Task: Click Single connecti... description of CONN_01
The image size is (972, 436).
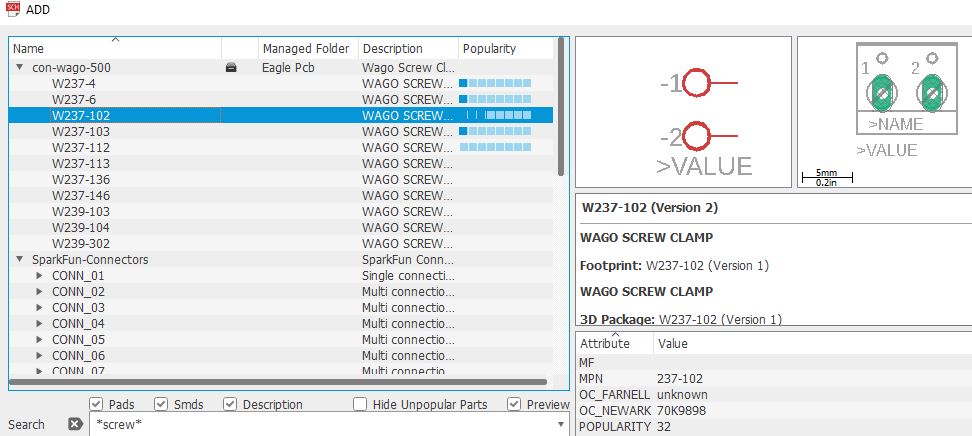Action: [408, 275]
